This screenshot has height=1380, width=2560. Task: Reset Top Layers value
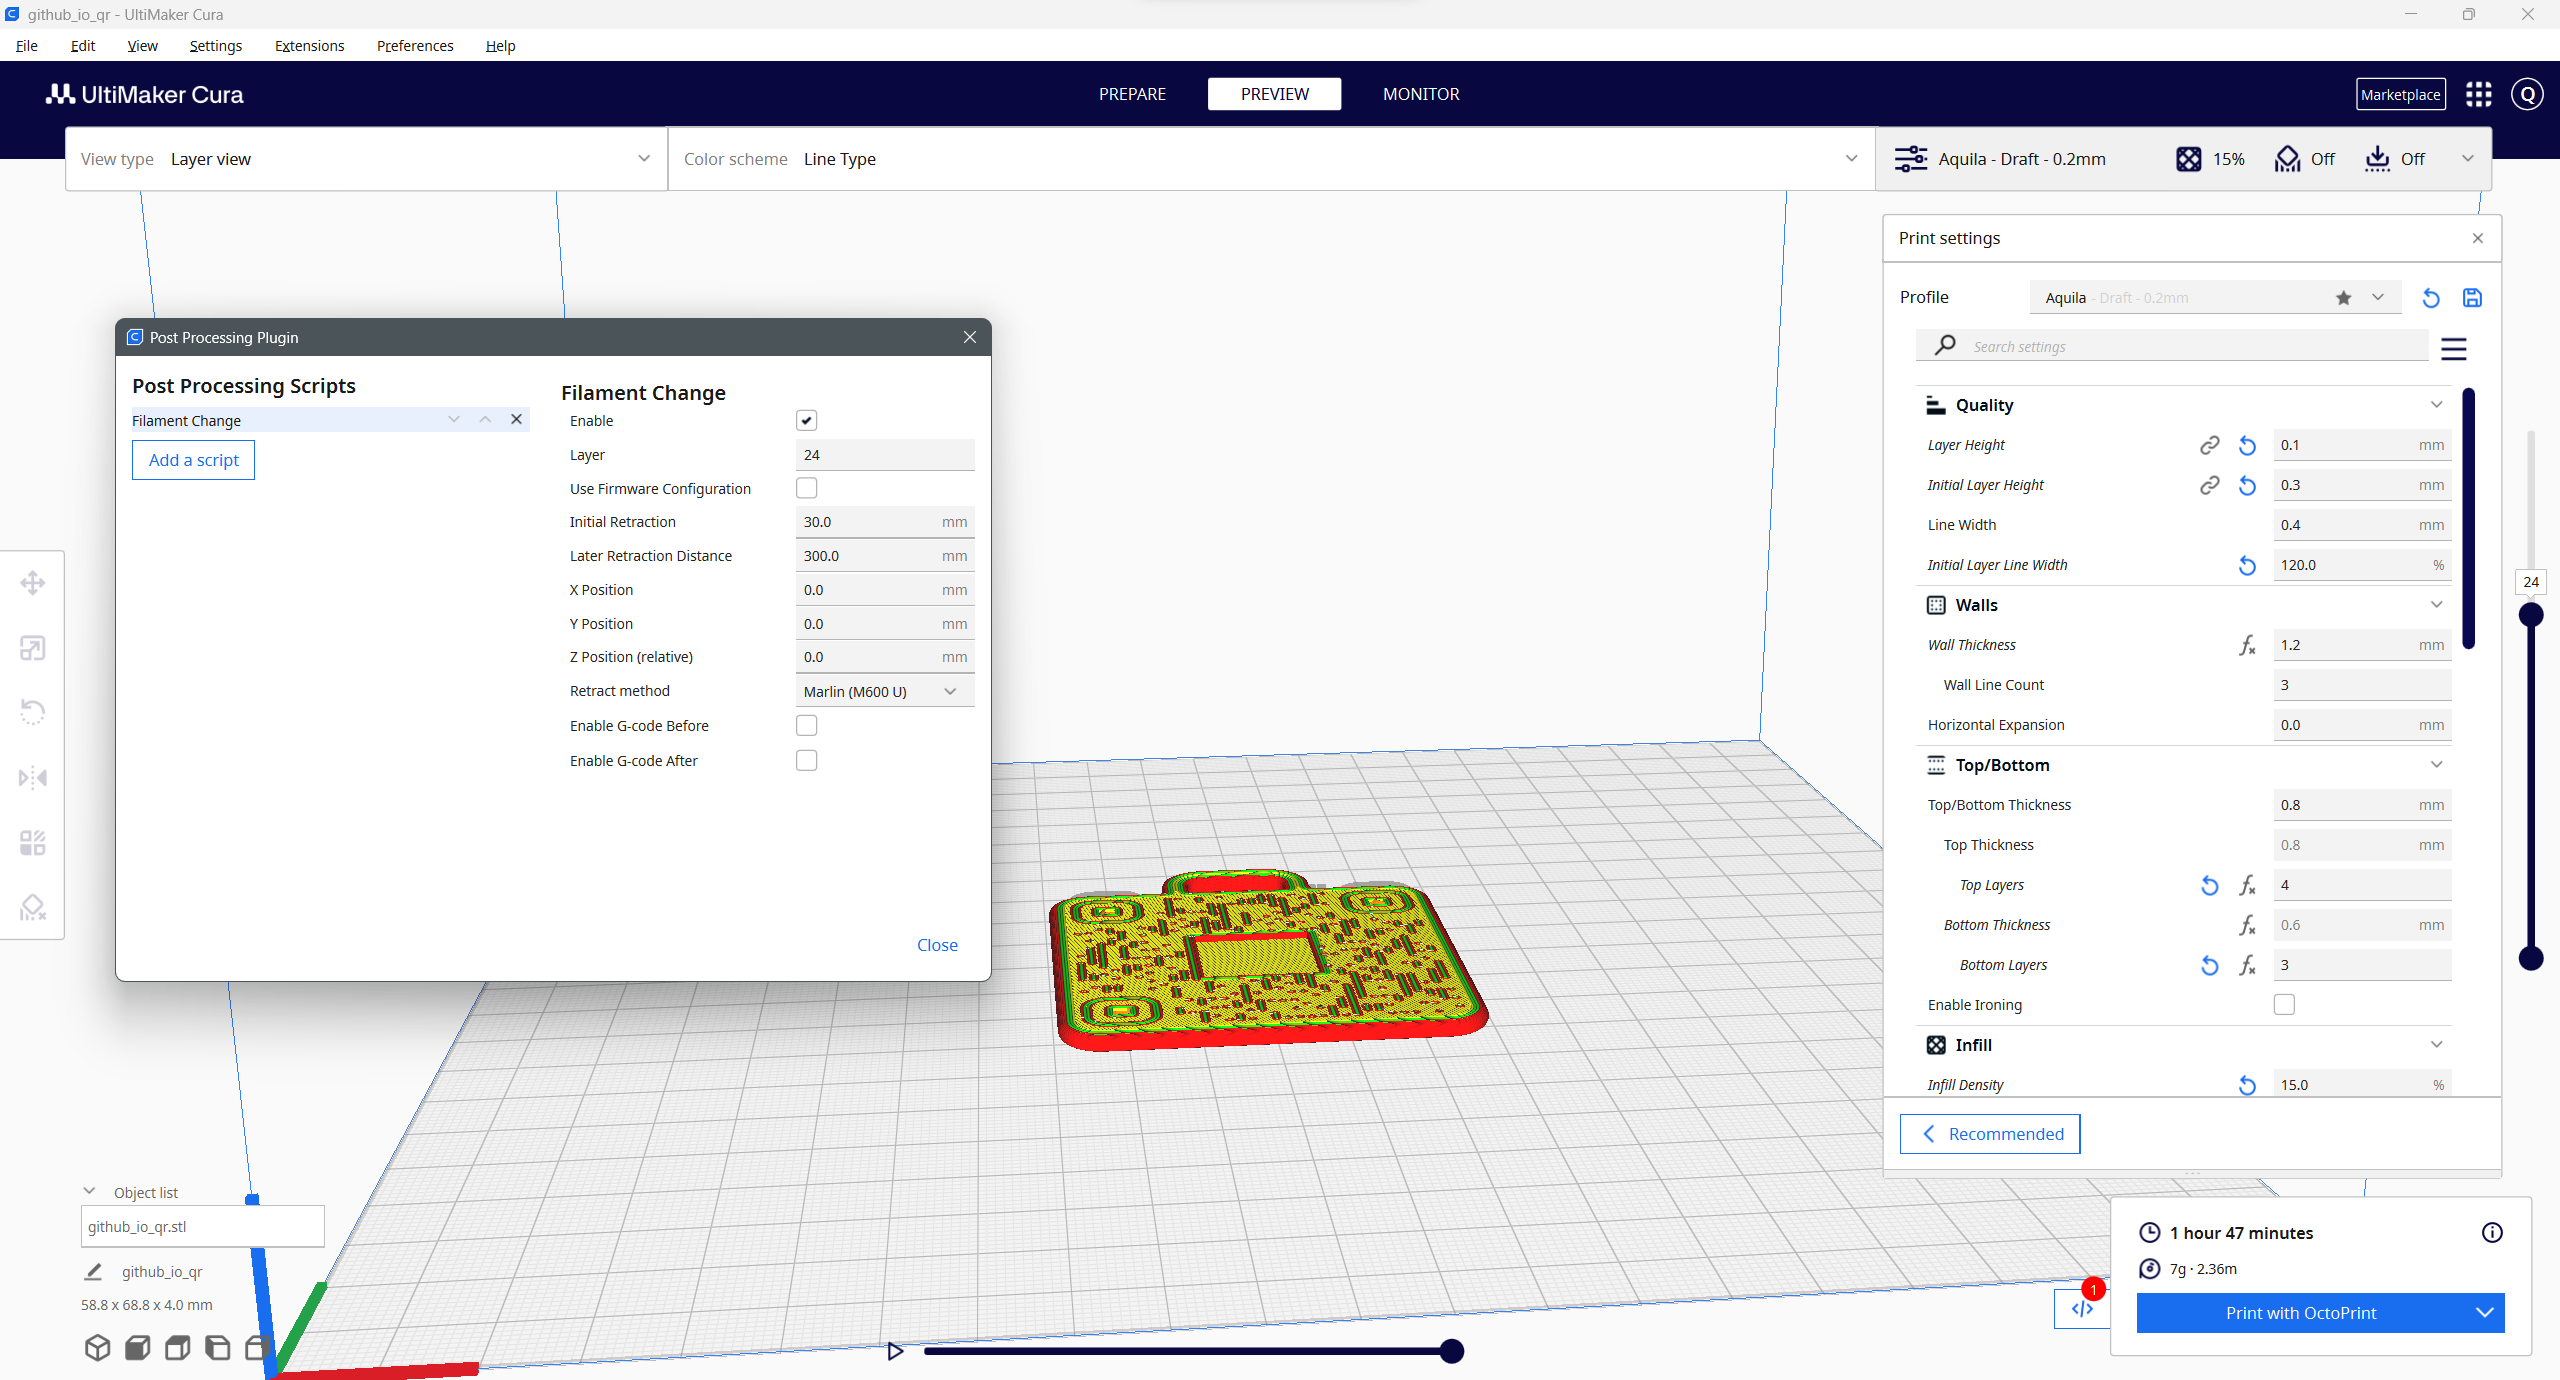(x=2210, y=885)
